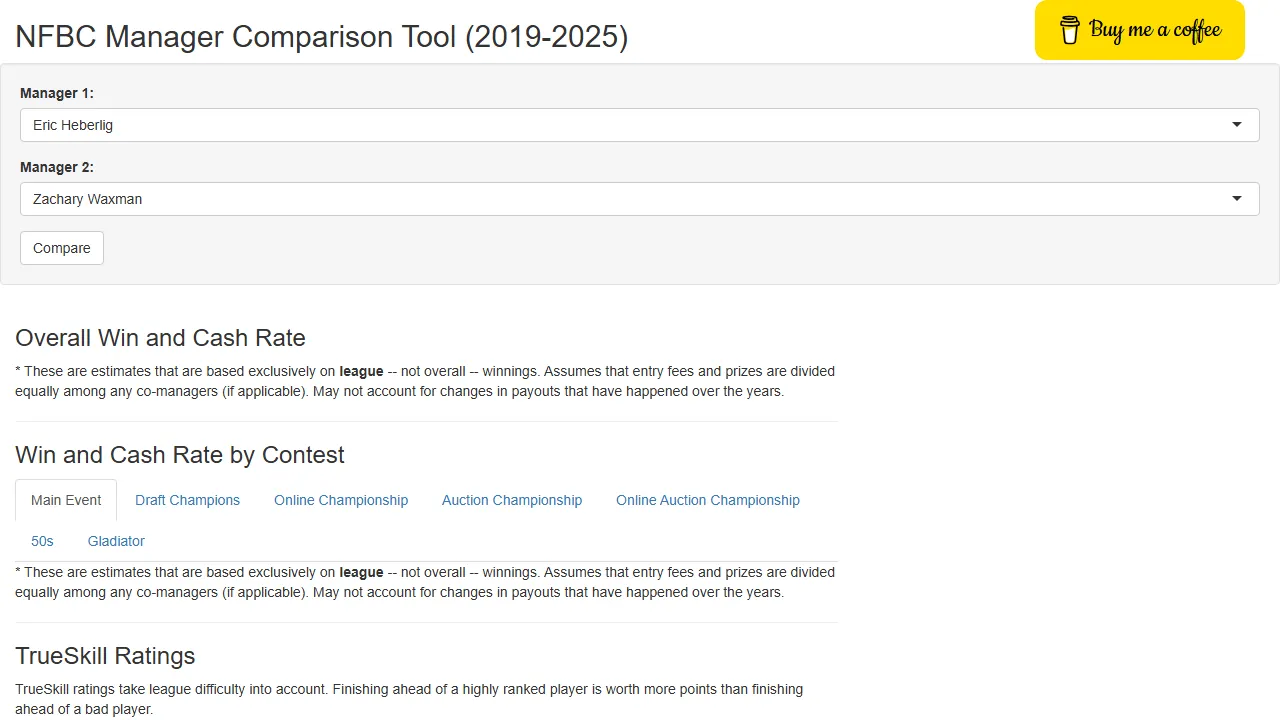Viewport: 1280px width, 720px height.
Task: Click the Overall Win and Cash Rate heading
Action: 160,338
